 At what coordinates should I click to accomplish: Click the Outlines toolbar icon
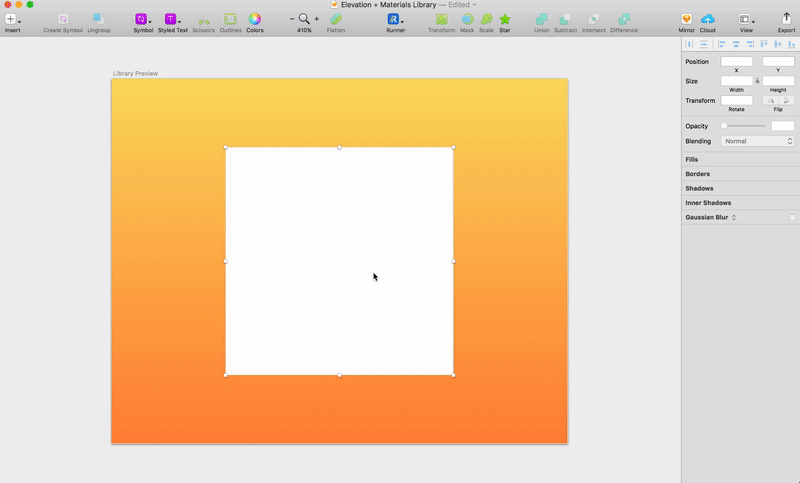click(231, 19)
